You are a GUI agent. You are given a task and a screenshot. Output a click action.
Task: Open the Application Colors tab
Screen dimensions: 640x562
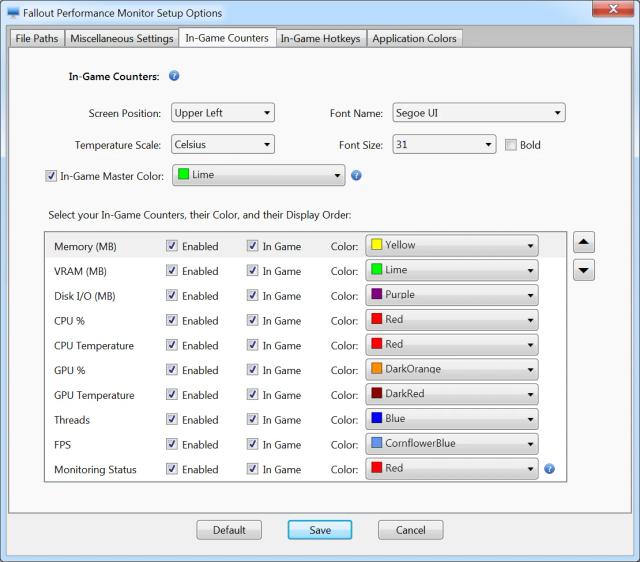pos(414,38)
